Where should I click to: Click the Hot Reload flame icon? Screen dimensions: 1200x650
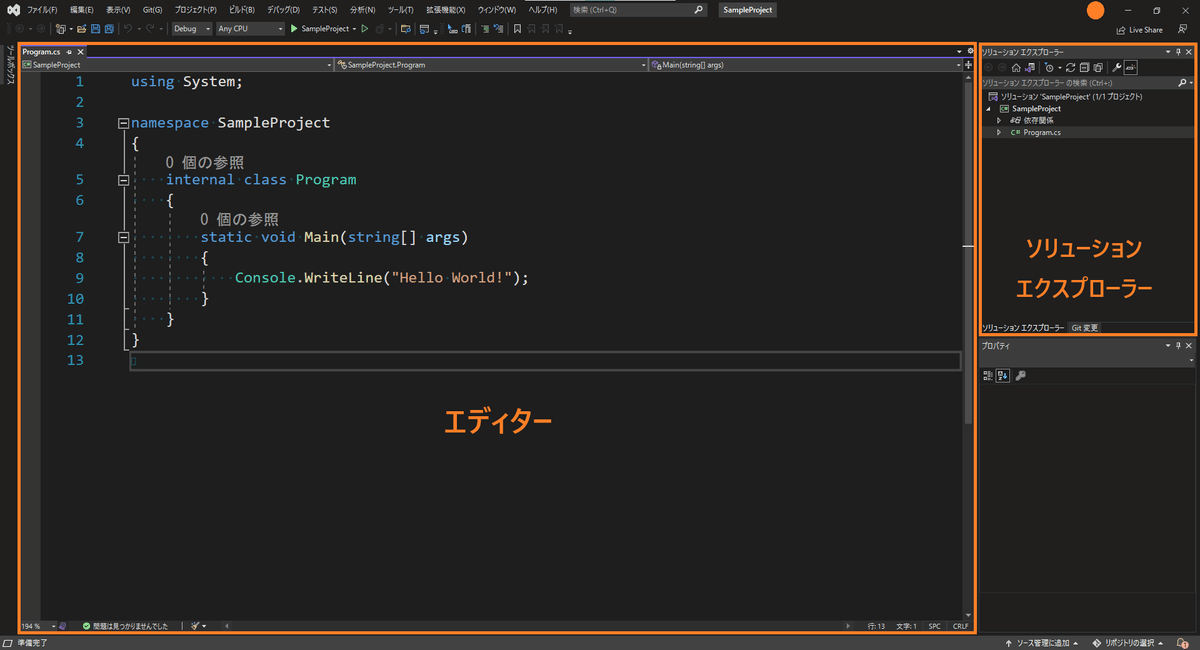(x=380, y=29)
